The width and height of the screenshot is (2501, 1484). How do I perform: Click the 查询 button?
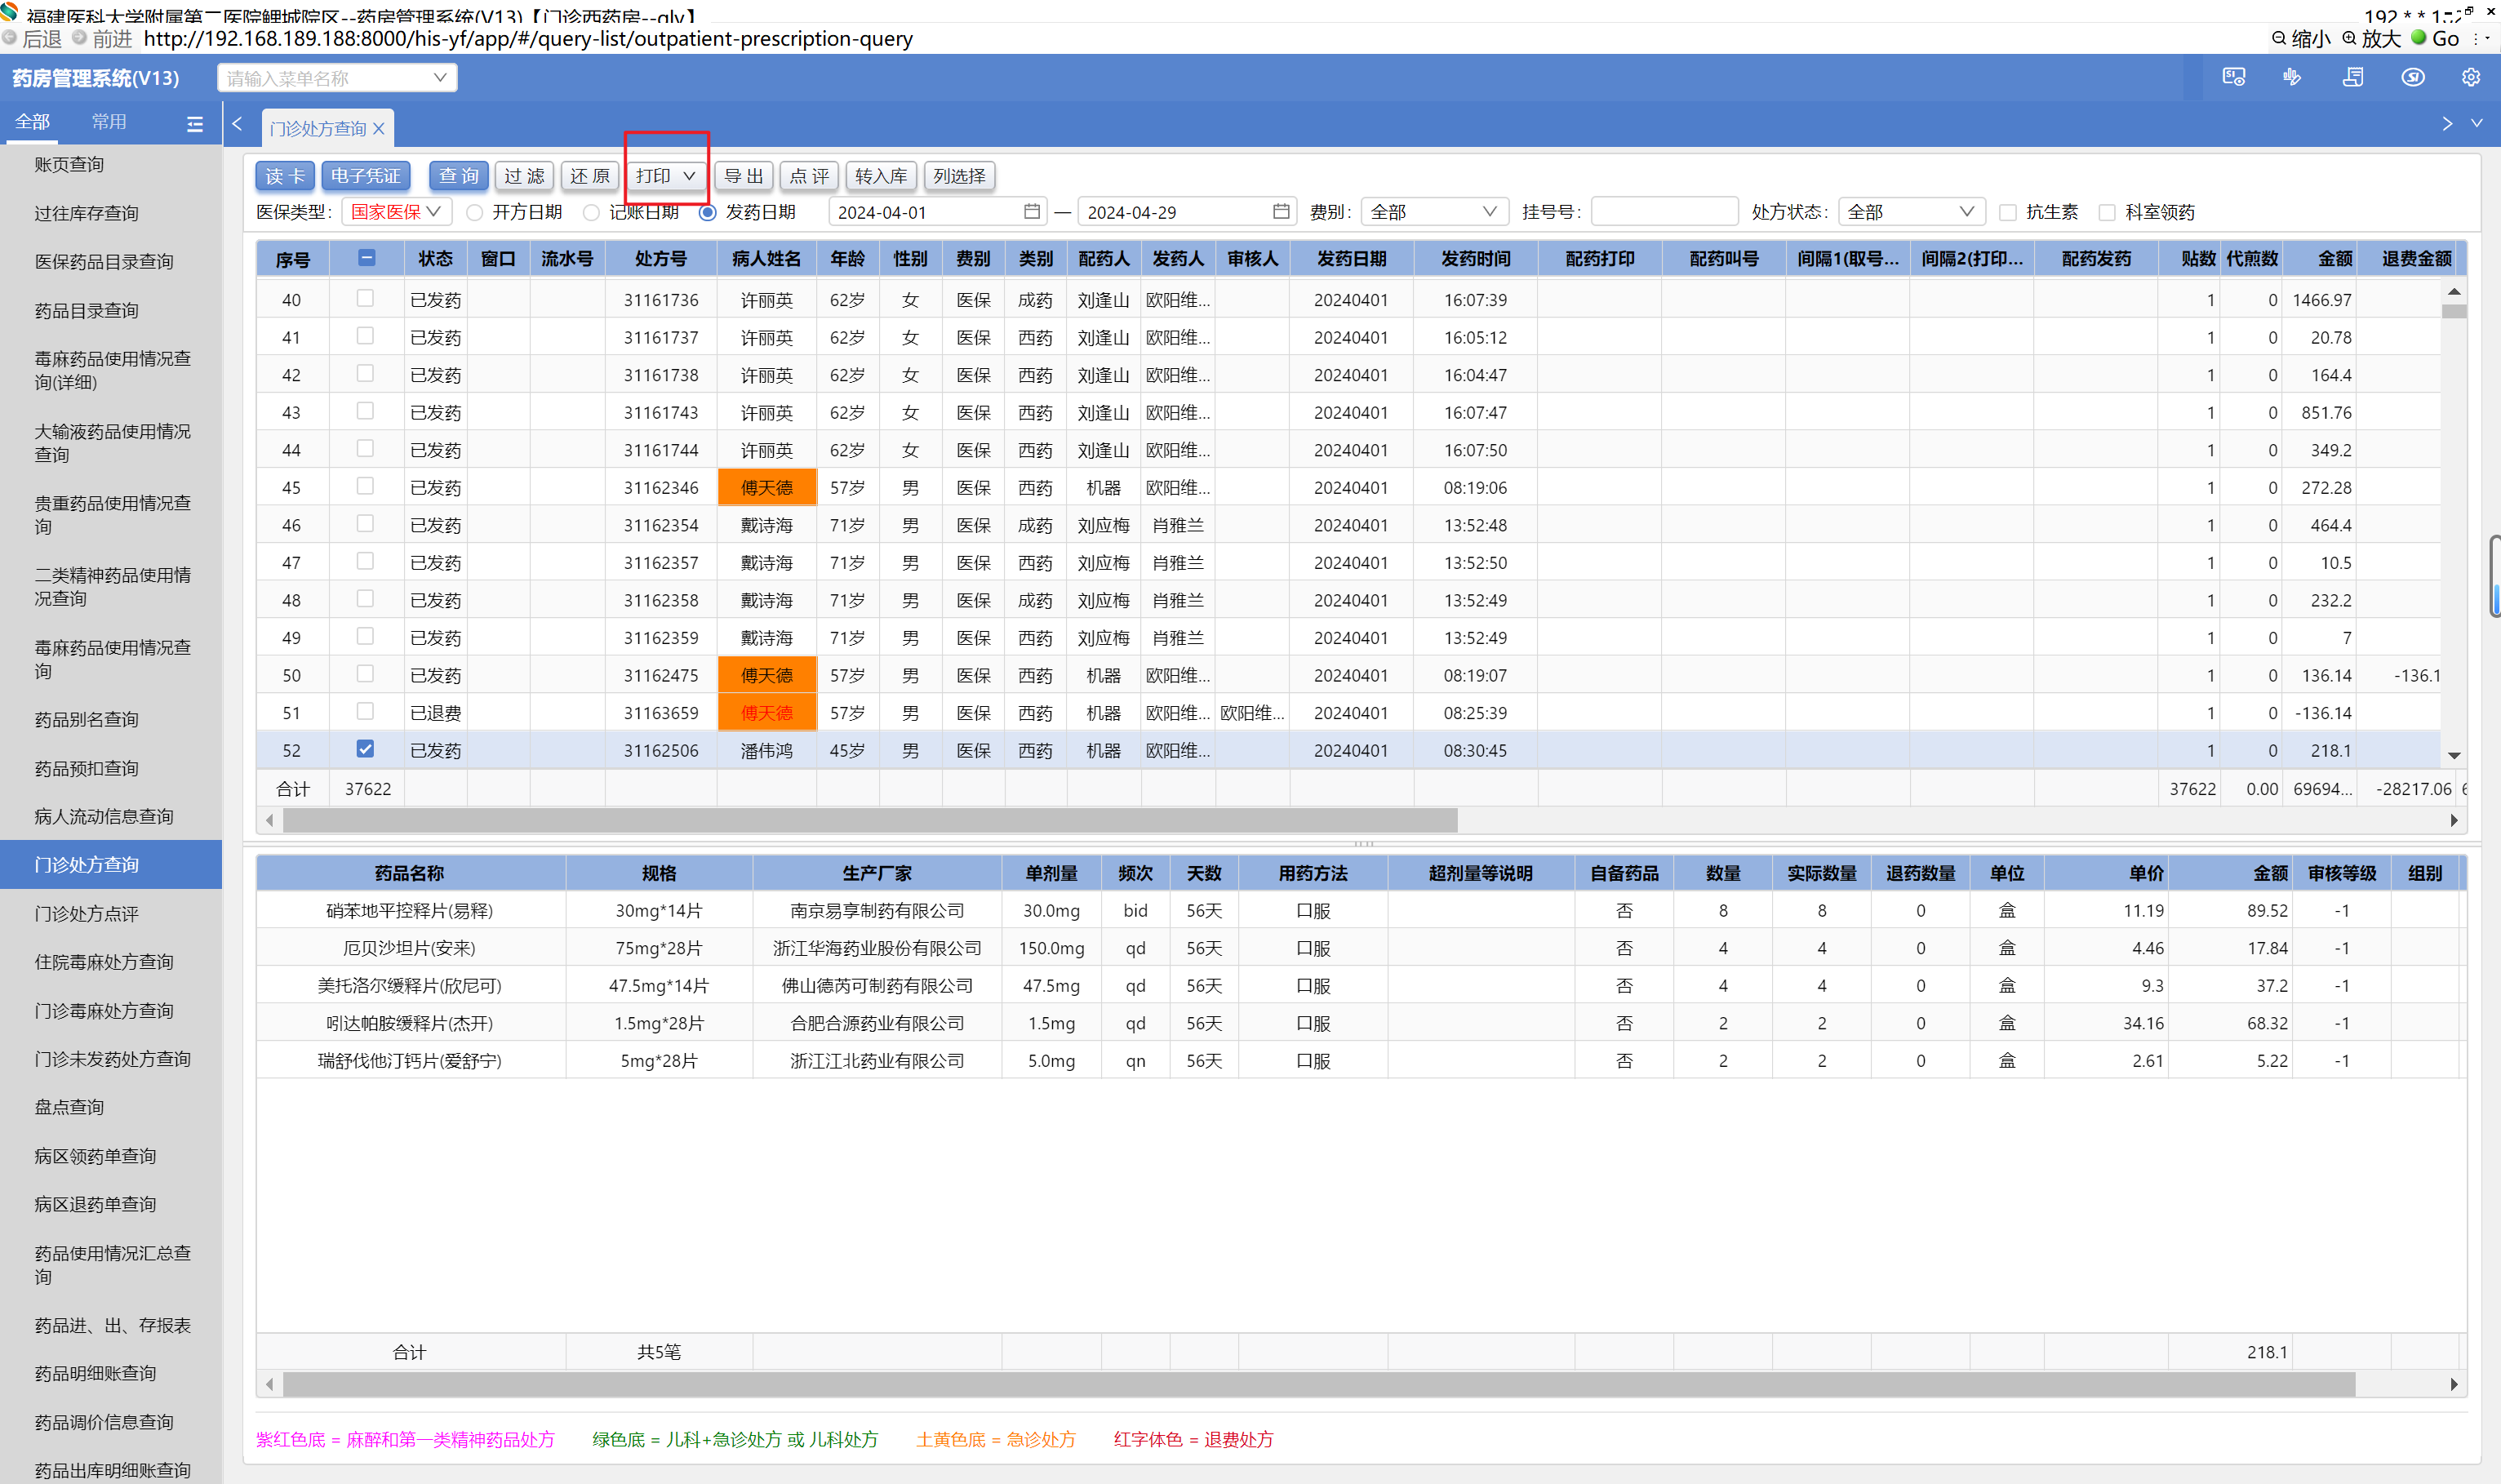(459, 176)
